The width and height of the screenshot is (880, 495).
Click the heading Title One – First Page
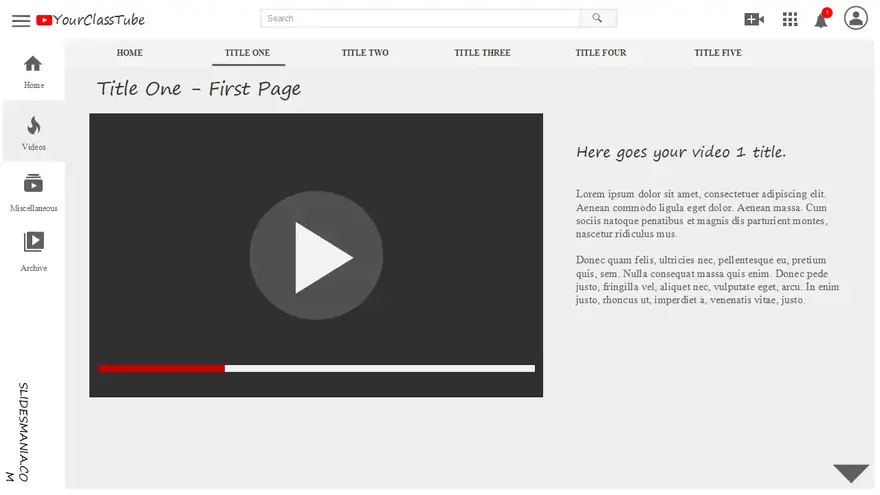(199, 89)
